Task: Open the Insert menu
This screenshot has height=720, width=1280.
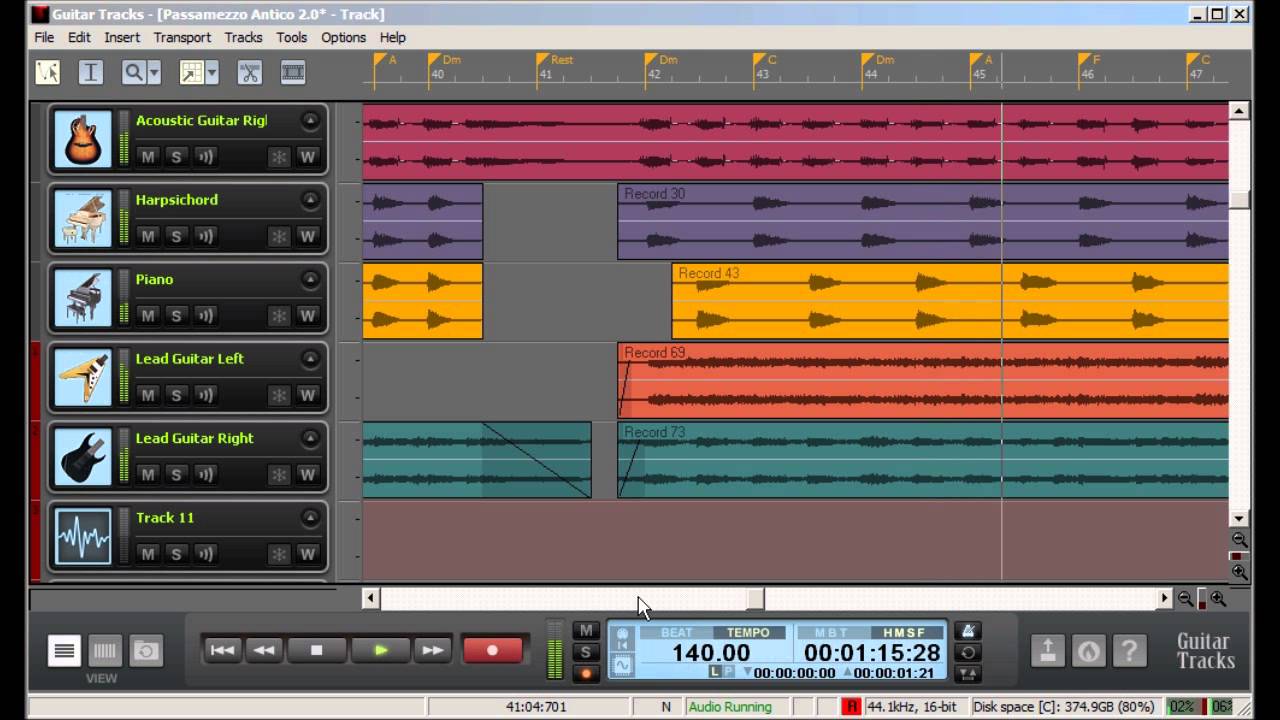Action: pos(122,37)
